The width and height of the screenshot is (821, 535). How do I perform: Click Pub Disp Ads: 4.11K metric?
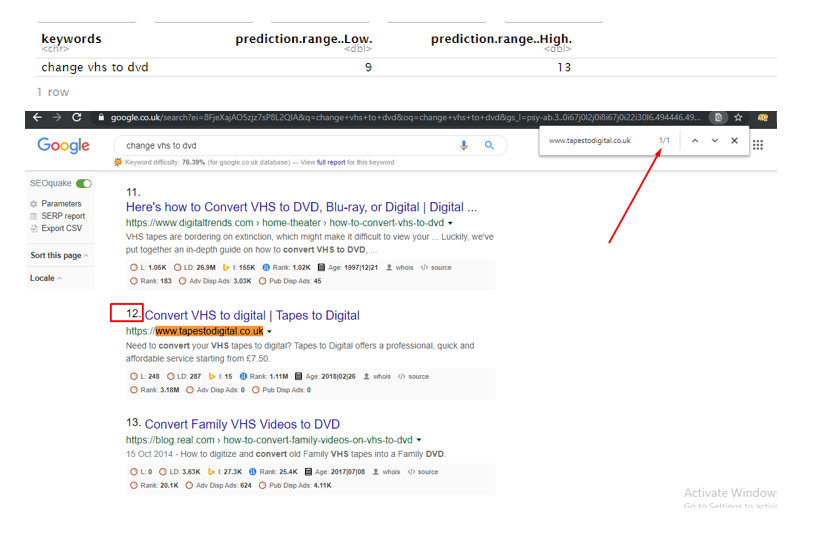coord(295,485)
